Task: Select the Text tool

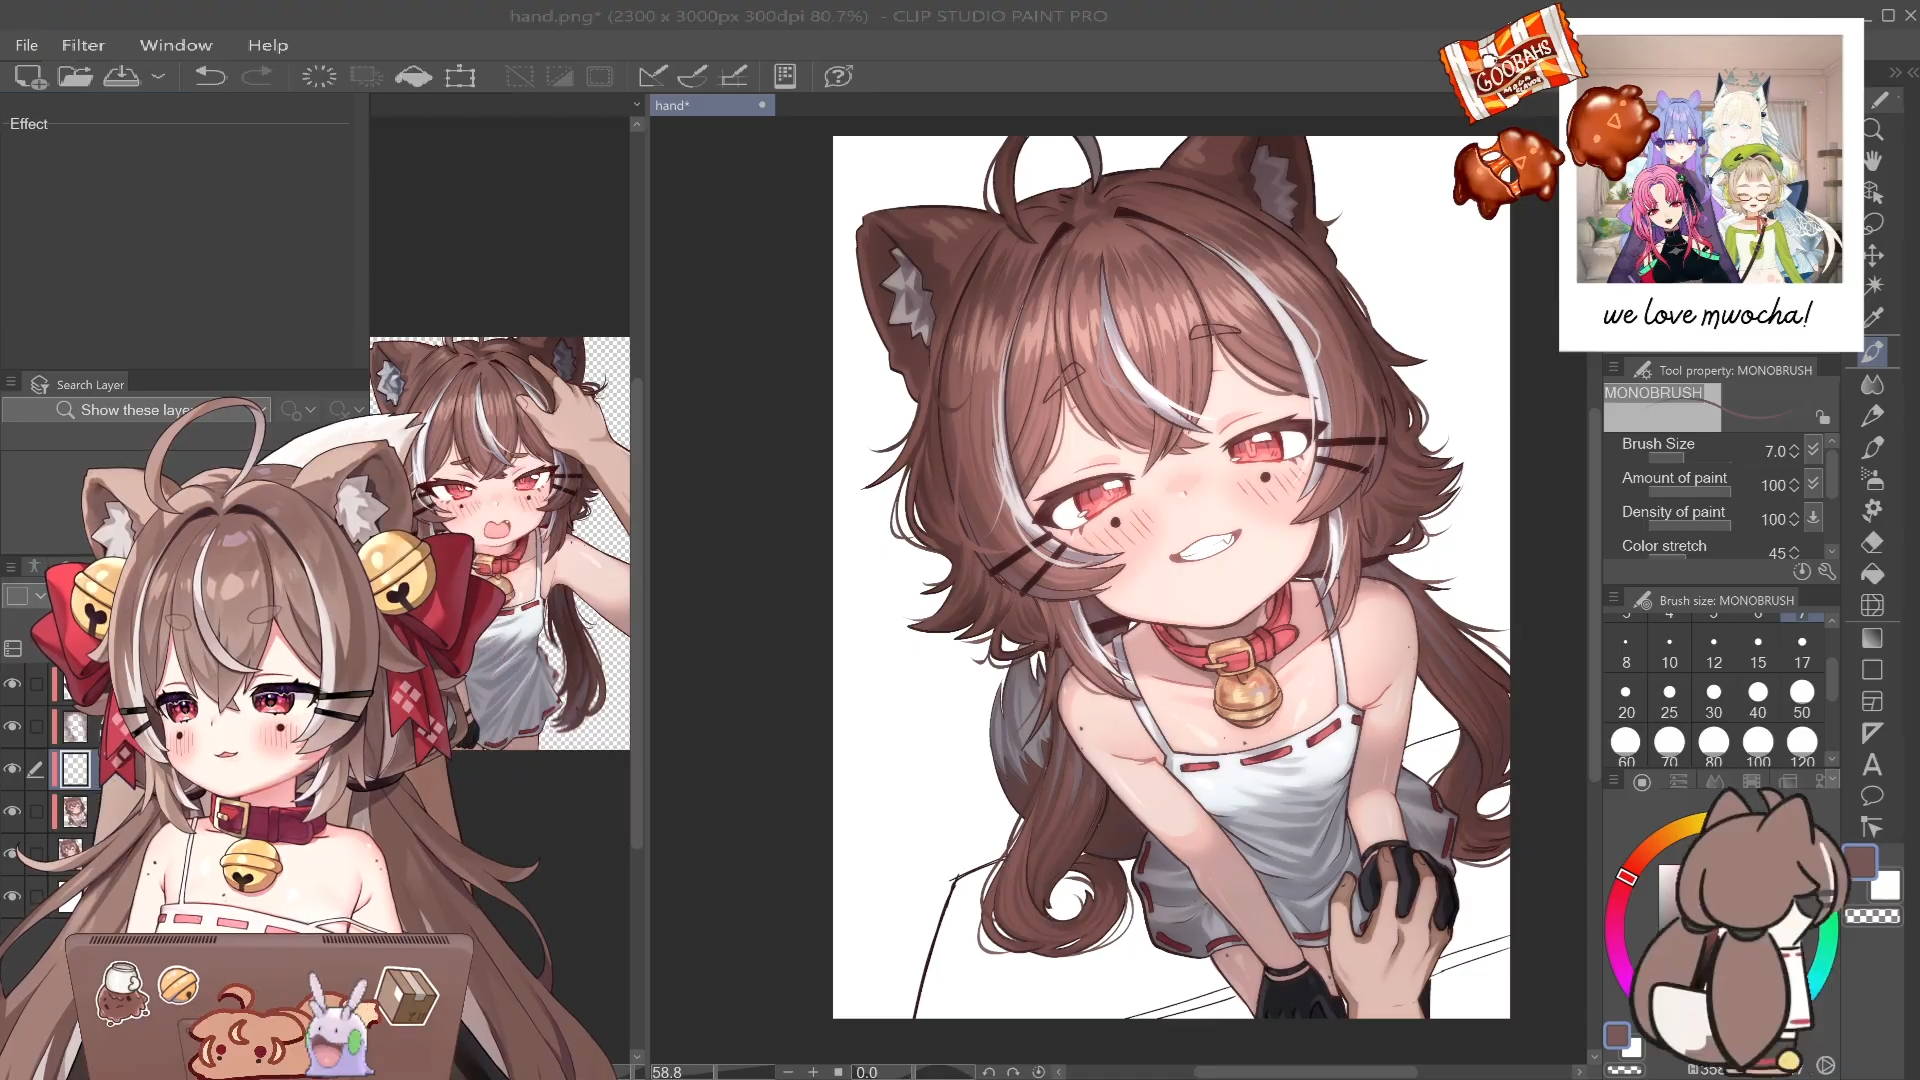Action: pos(1872,765)
